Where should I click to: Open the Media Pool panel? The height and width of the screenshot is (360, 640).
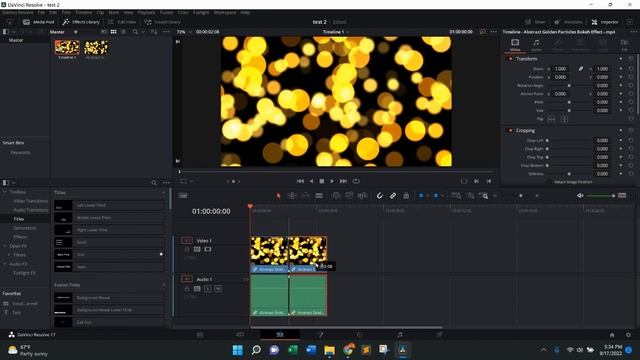pyautogui.click(x=39, y=22)
